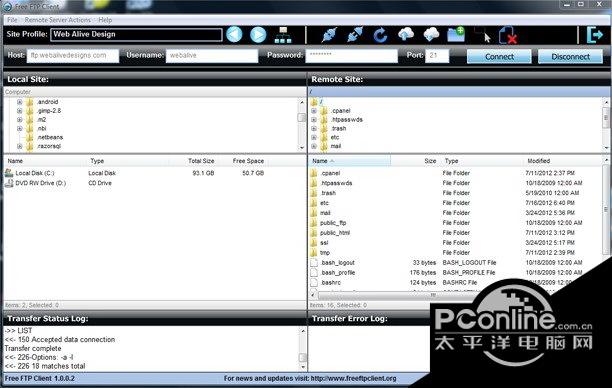612x388 pixels.
Task: Click the Host input field
Action: coord(73,55)
